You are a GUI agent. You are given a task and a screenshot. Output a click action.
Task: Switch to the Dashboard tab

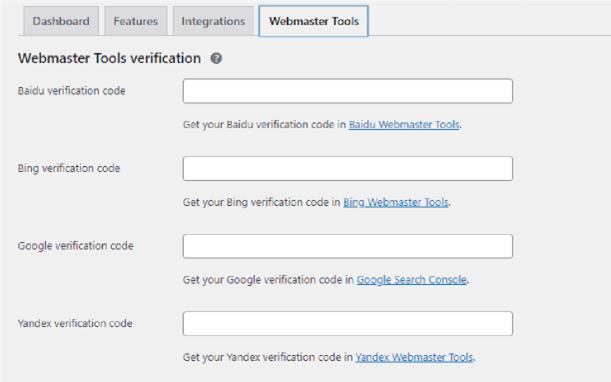click(61, 21)
